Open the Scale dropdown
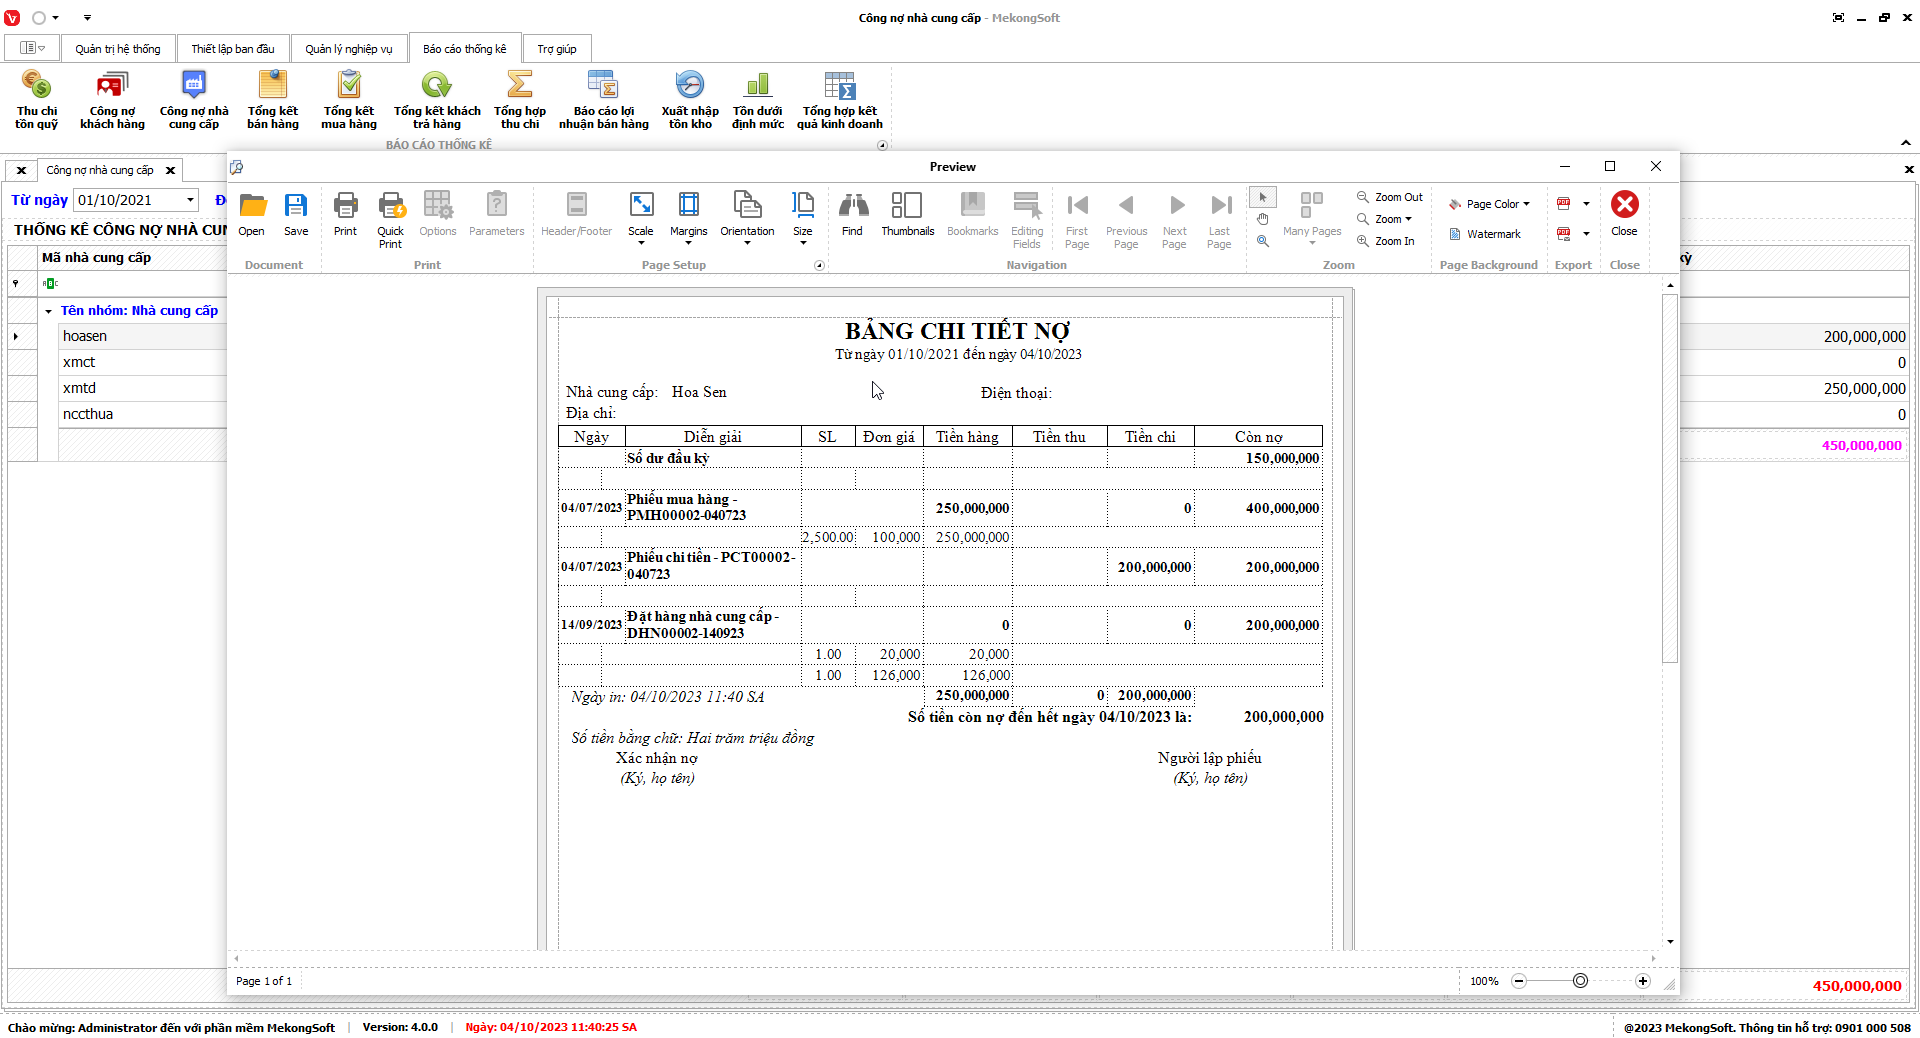1920x1038 pixels. click(x=641, y=218)
